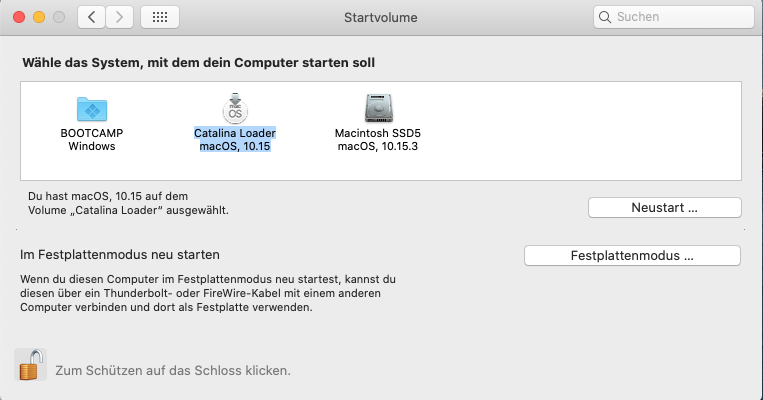Close the Startvolume window
This screenshot has height=400, width=763.
coord(19,18)
